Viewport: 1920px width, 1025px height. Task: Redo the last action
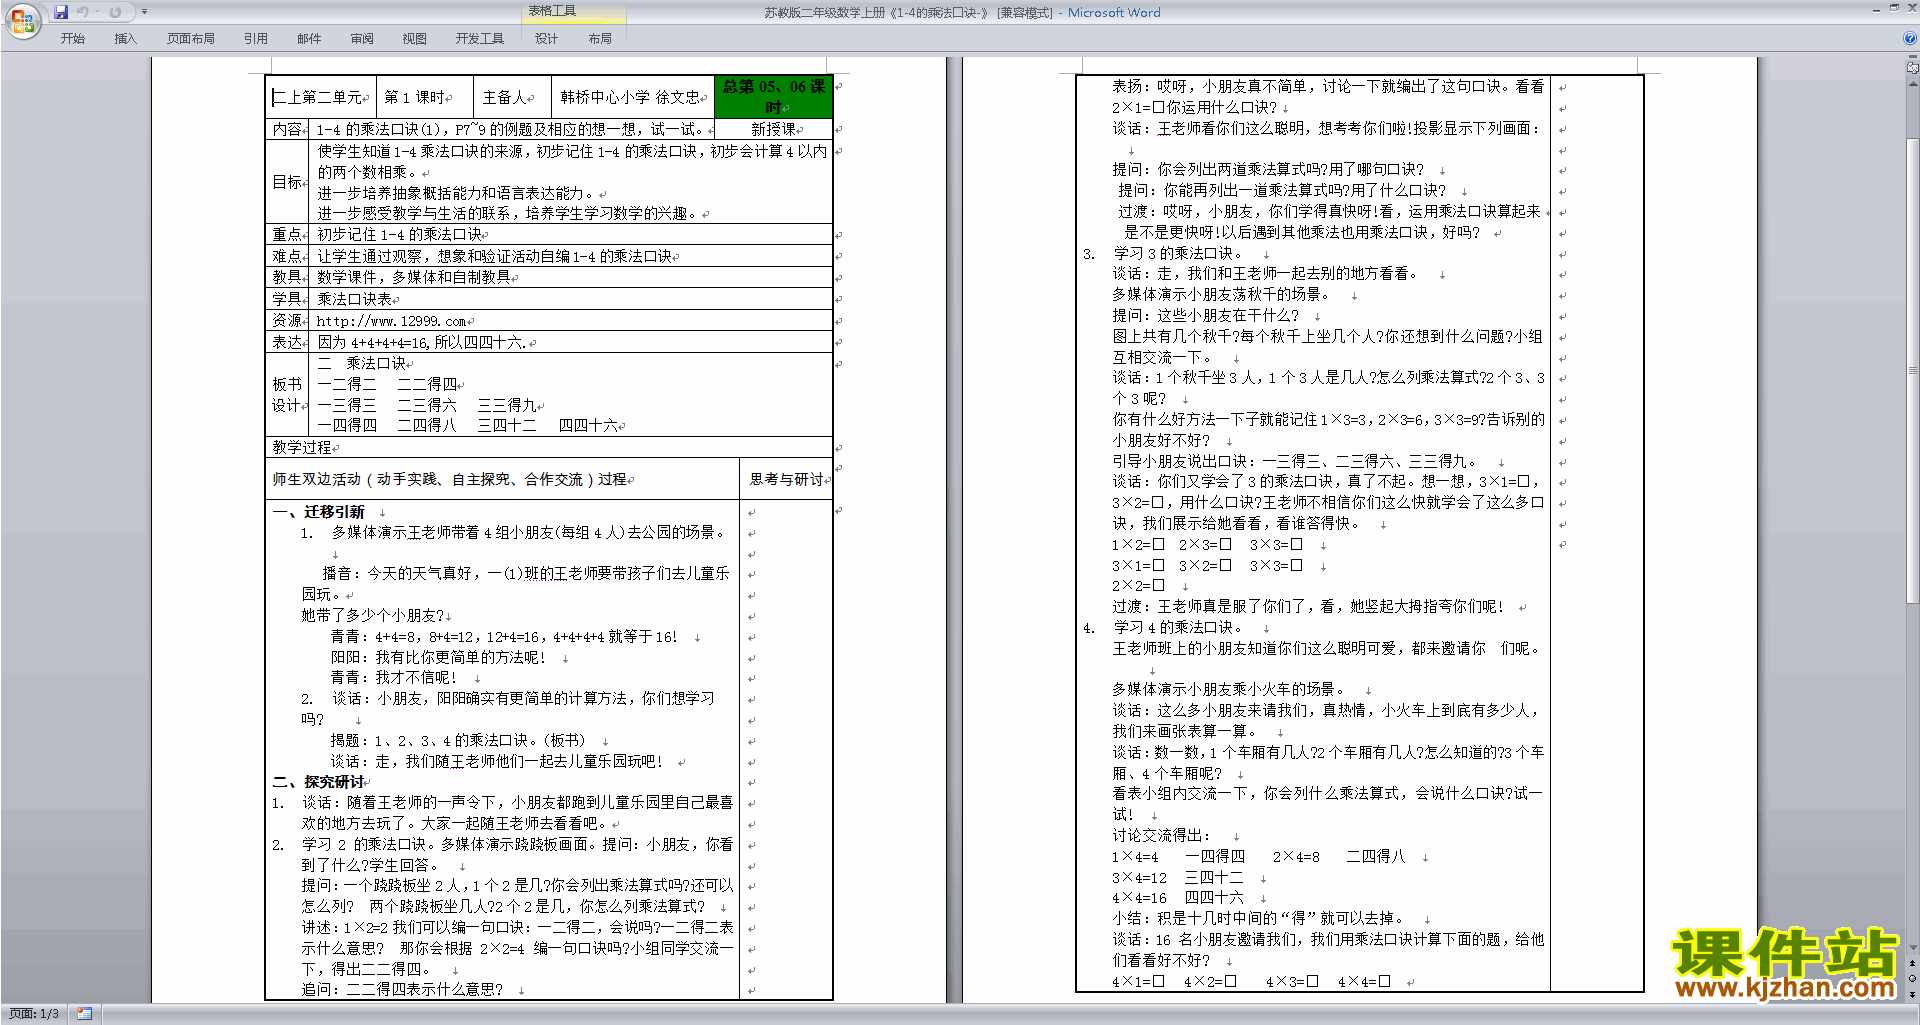coord(115,12)
